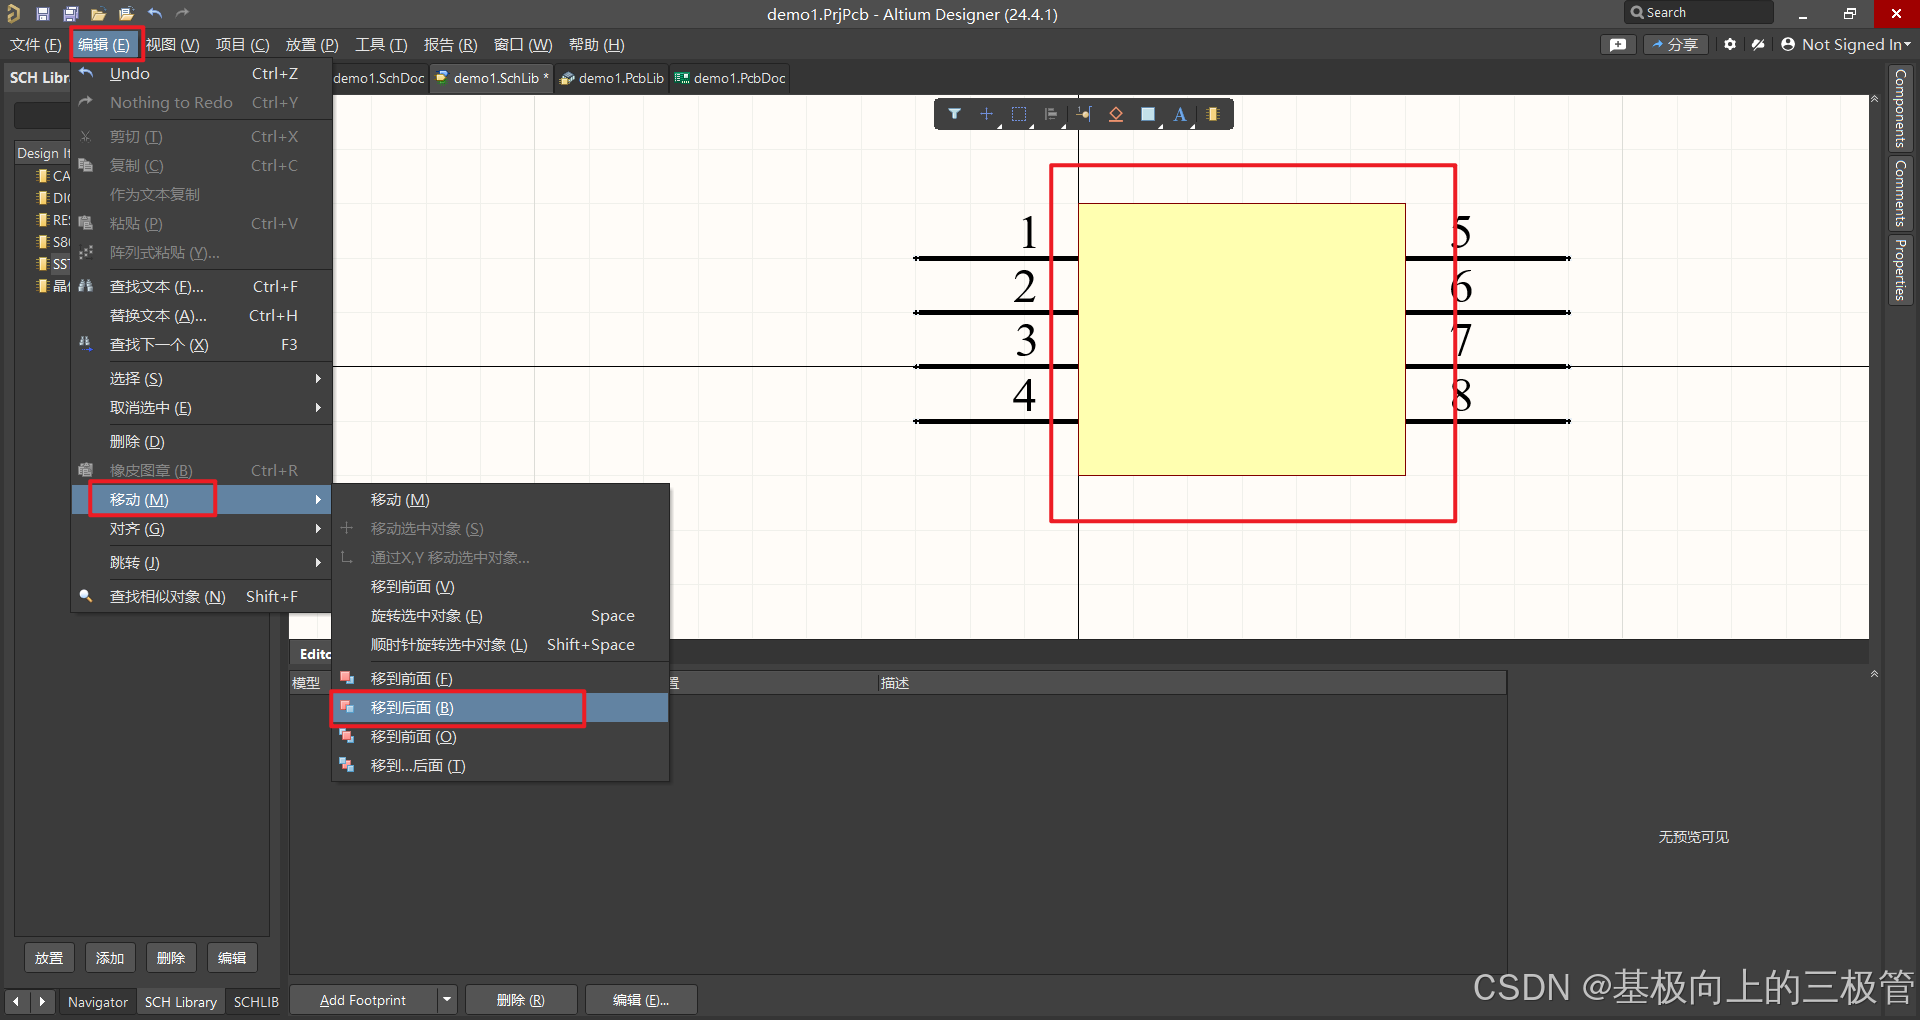This screenshot has width=1920, height=1020.
Task: Choose 移到前面 (F) submenu entry
Action: pos(500,679)
